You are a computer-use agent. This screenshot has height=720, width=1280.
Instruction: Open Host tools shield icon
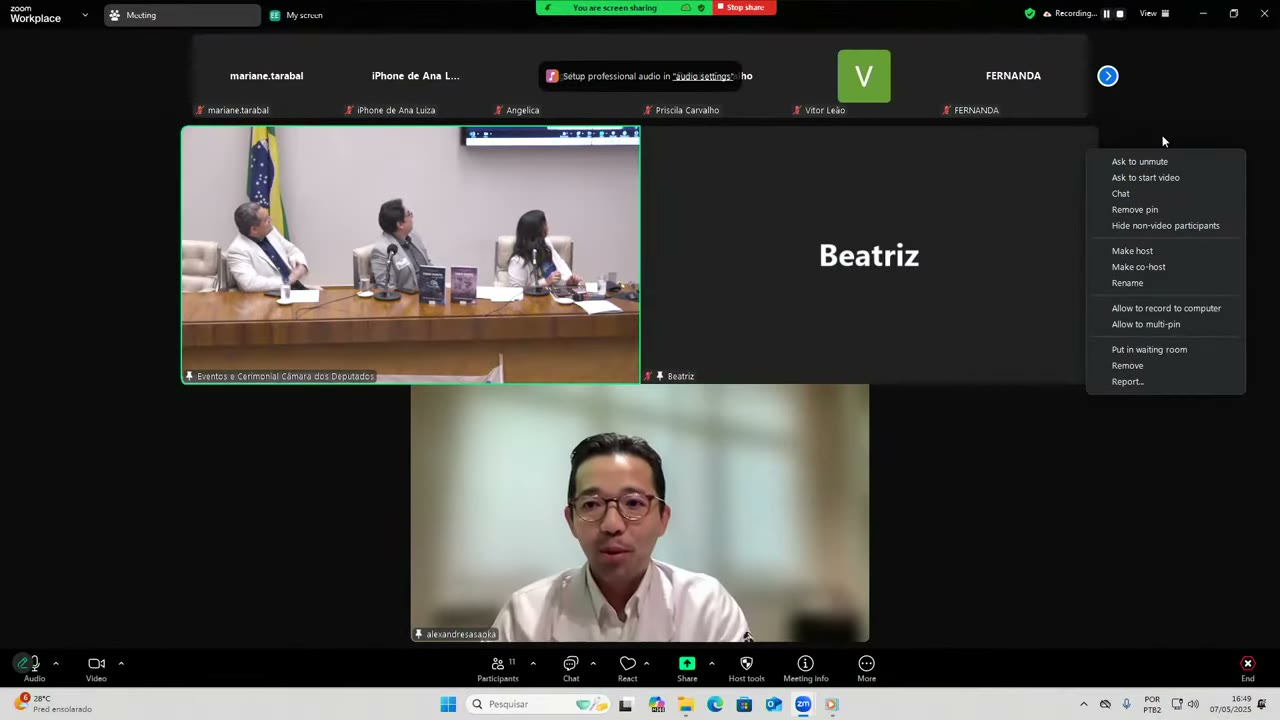pyautogui.click(x=746, y=664)
